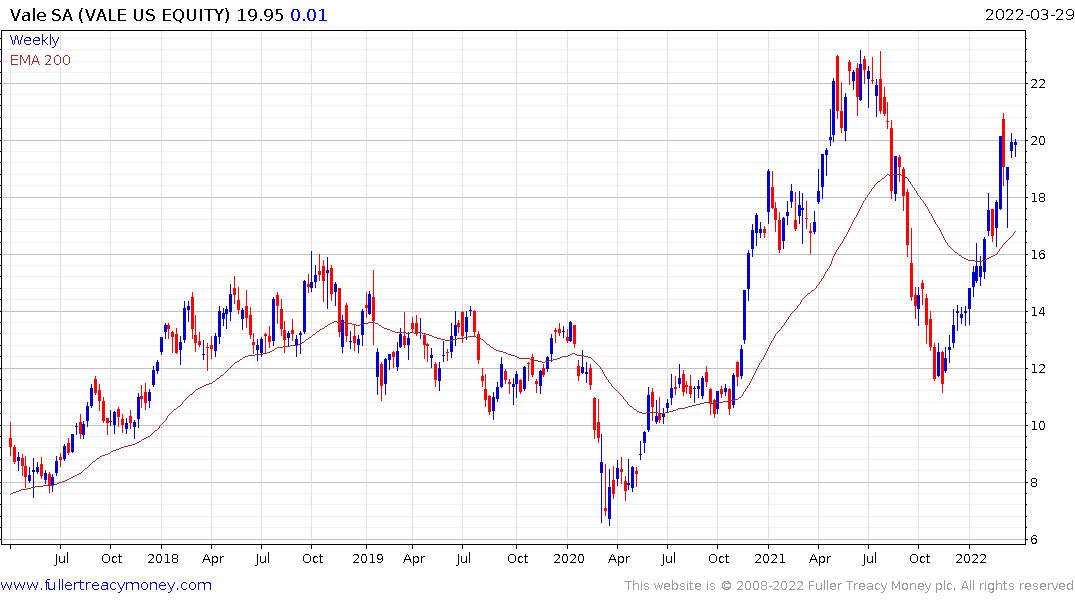Image resolution: width=1075 pixels, height=600 pixels.
Task: Click the 10 price axis label
Action: [x=1038, y=426]
